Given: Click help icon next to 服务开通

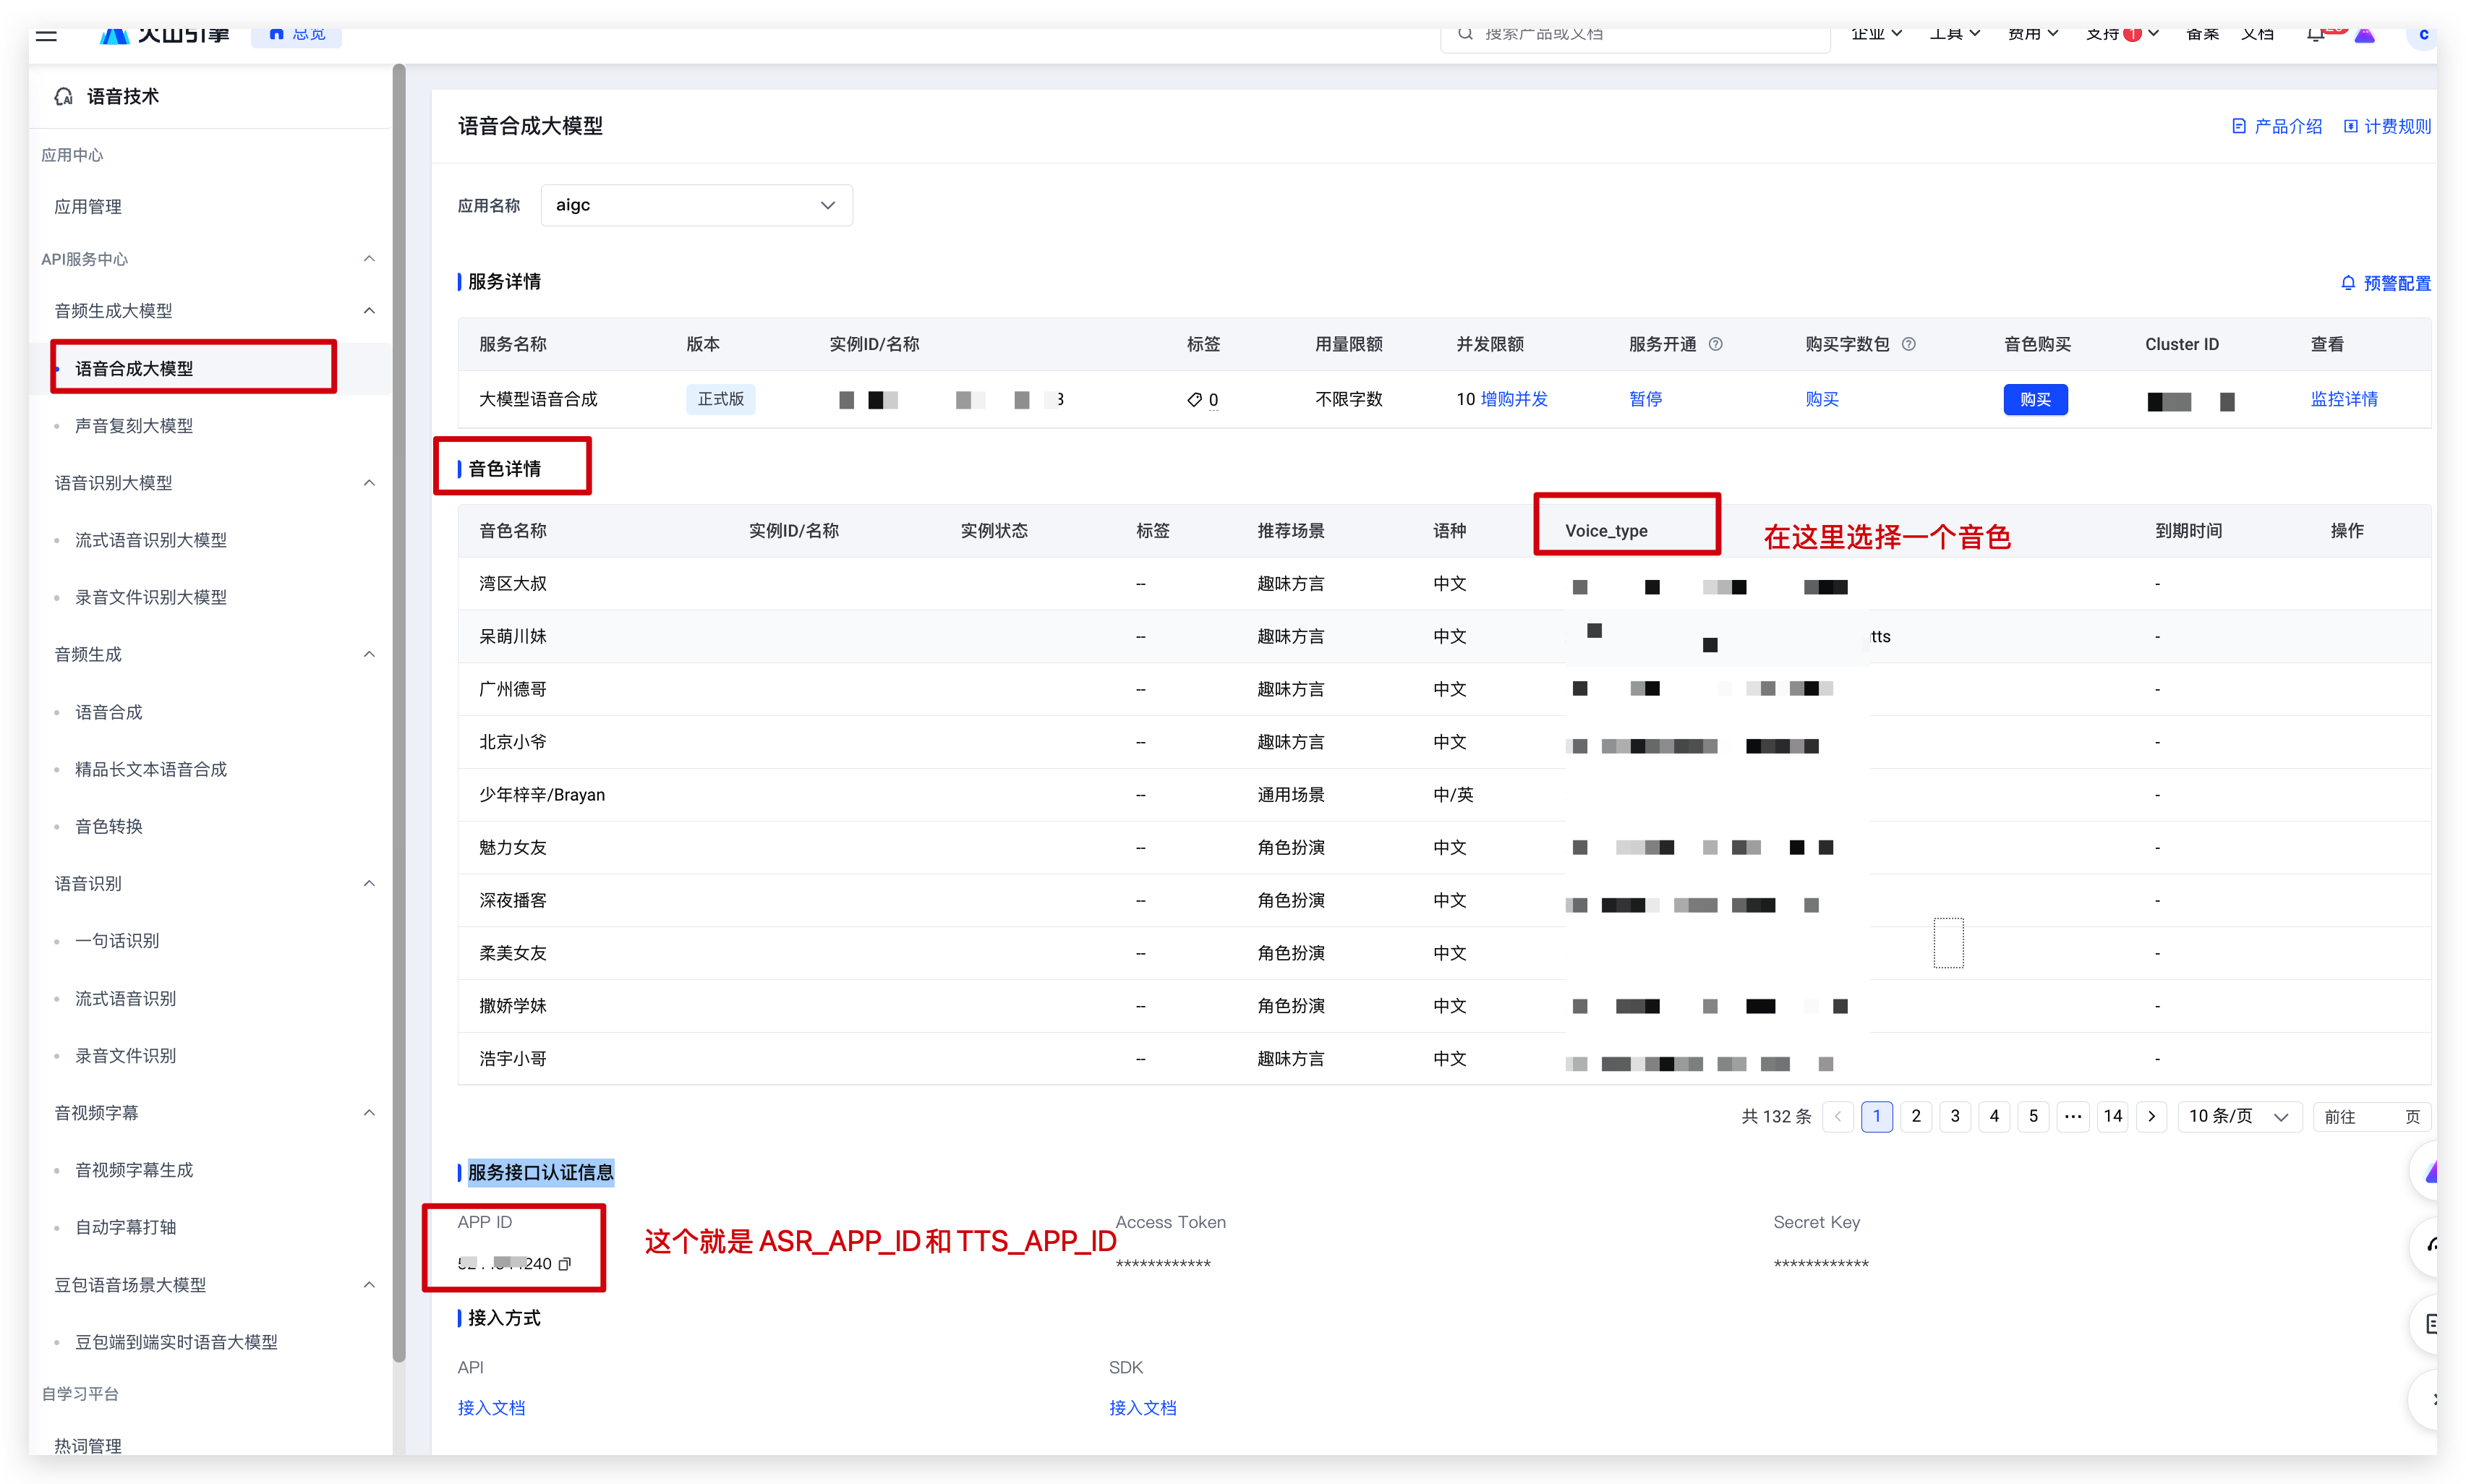Looking at the screenshot, I should click(x=1716, y=344).
